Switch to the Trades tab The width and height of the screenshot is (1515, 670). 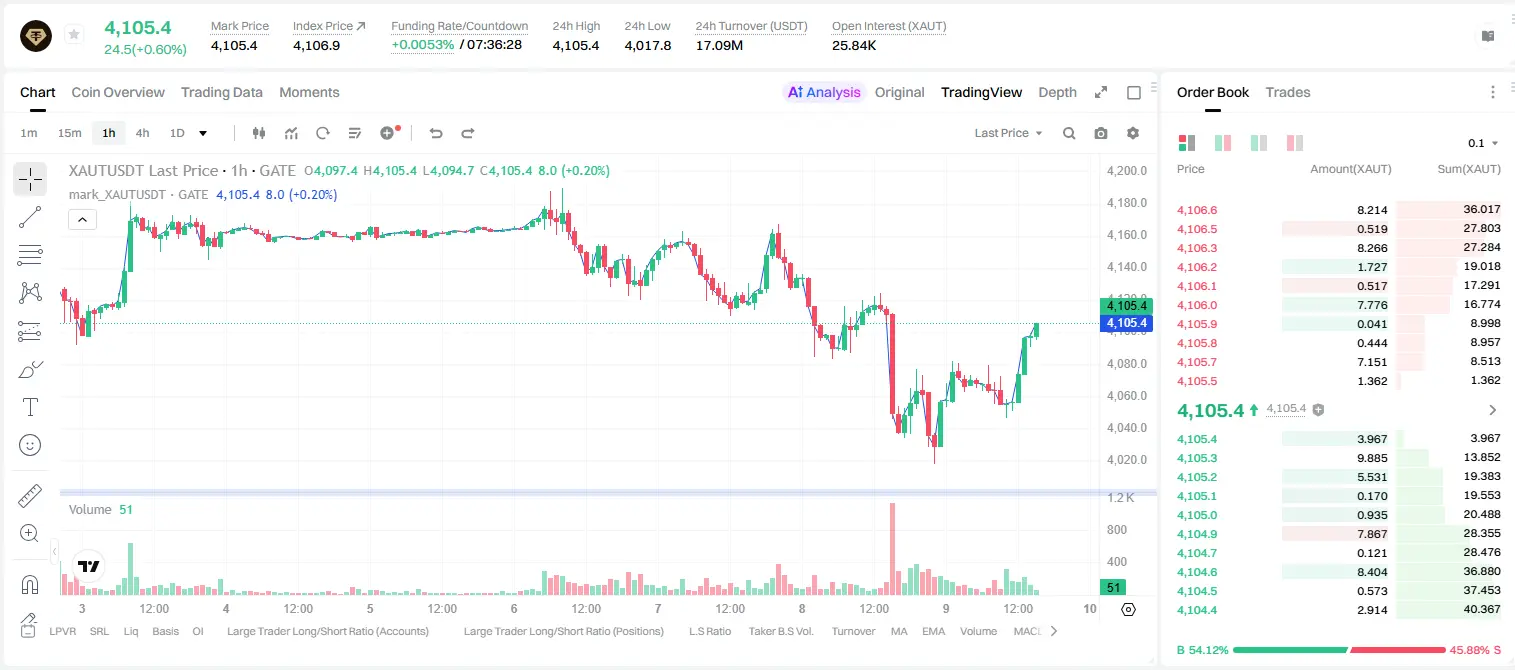[1287, 92]
